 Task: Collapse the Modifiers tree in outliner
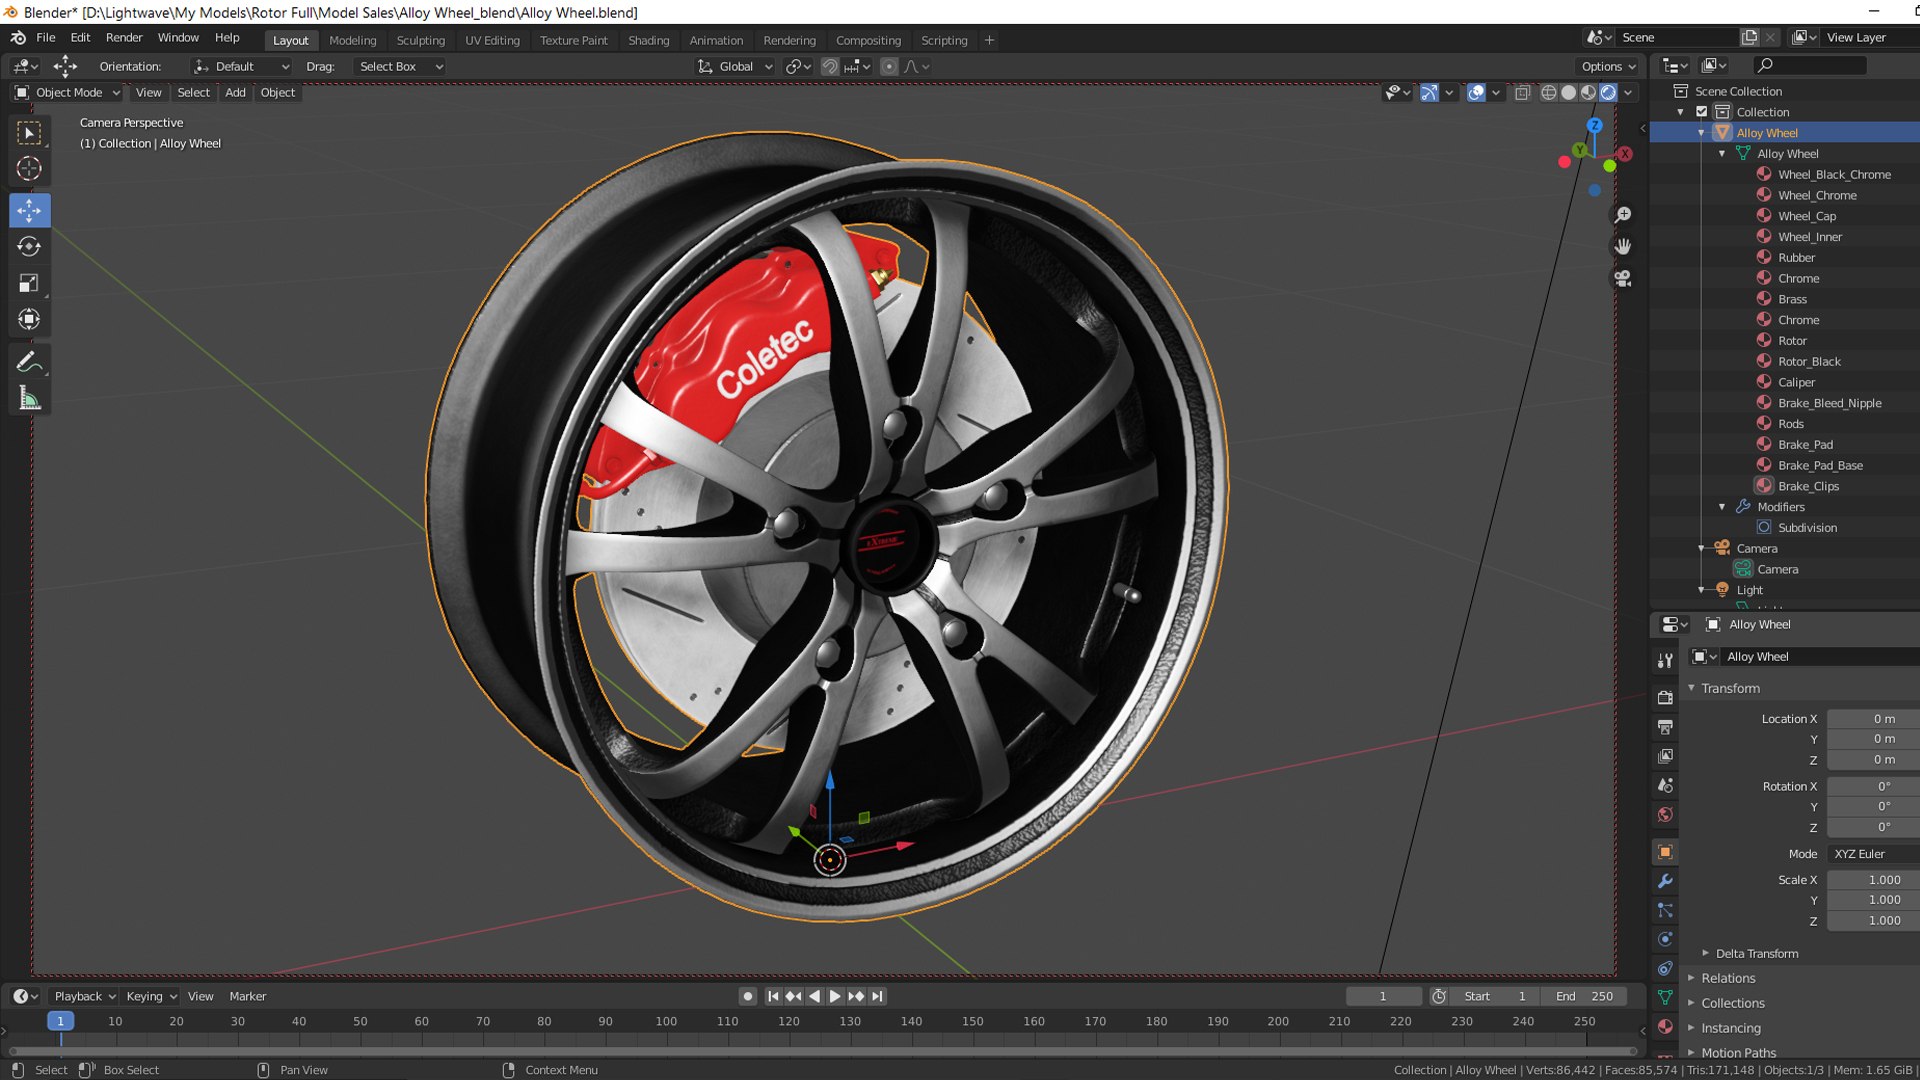pyautogui.click(x=1722, y=507)
